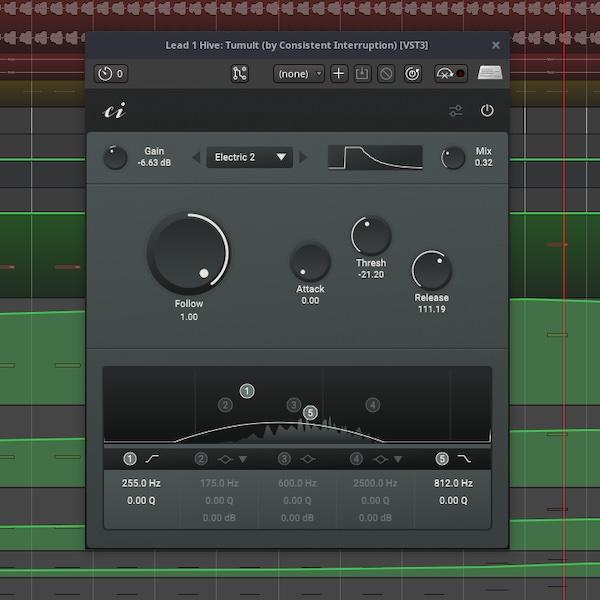Image resolution: width=600 pixels, height=600 pixels.
Task: Select EQ node 5 in the graph
Action: 310,413
